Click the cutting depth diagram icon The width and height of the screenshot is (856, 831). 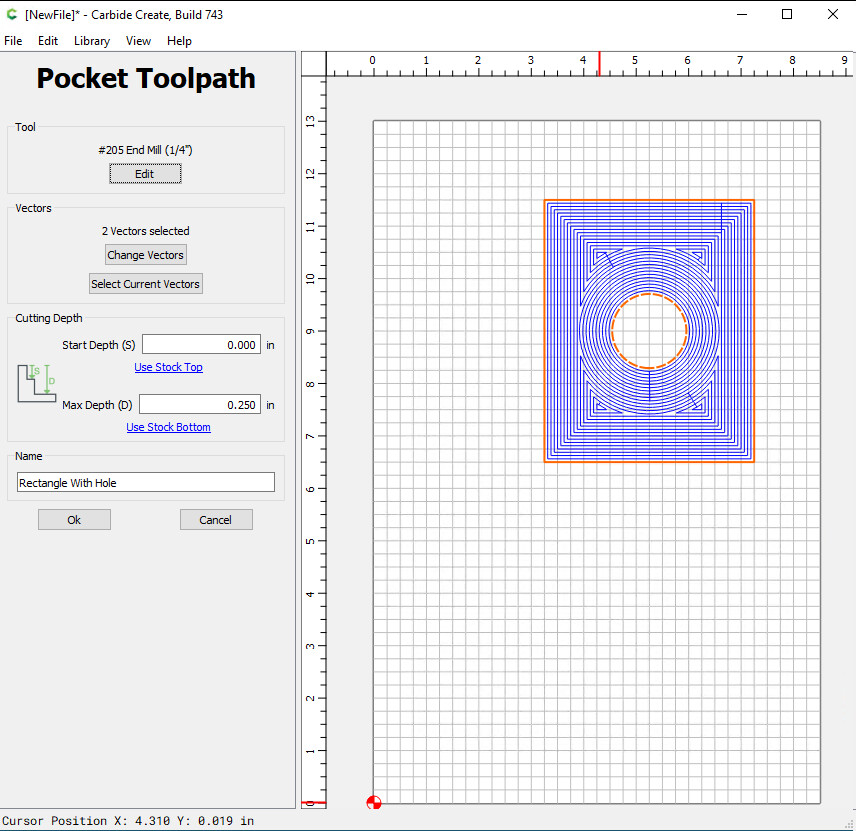click(x=37, y=384)
